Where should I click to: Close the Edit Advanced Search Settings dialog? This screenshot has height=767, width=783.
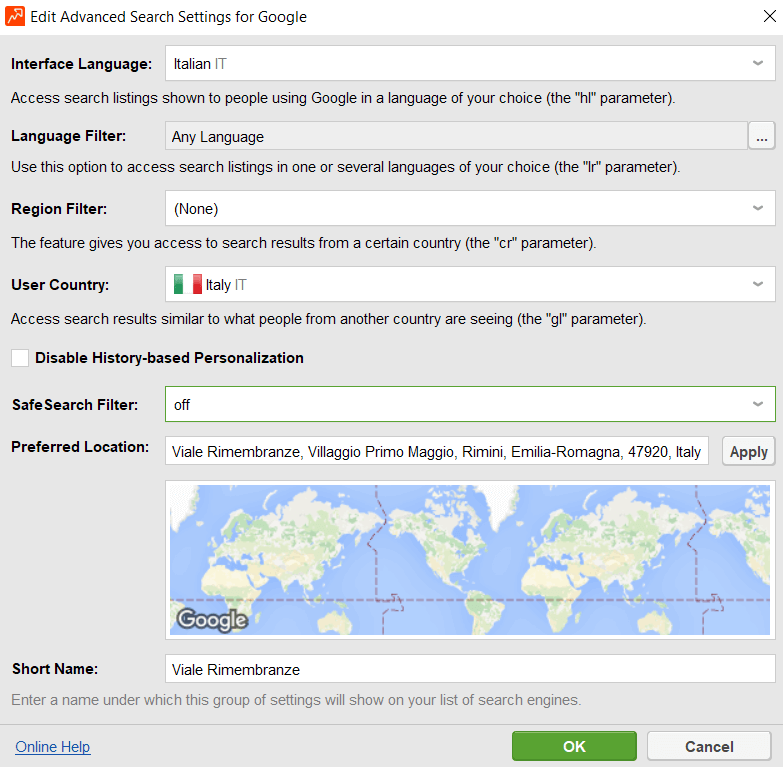point(770,16)
